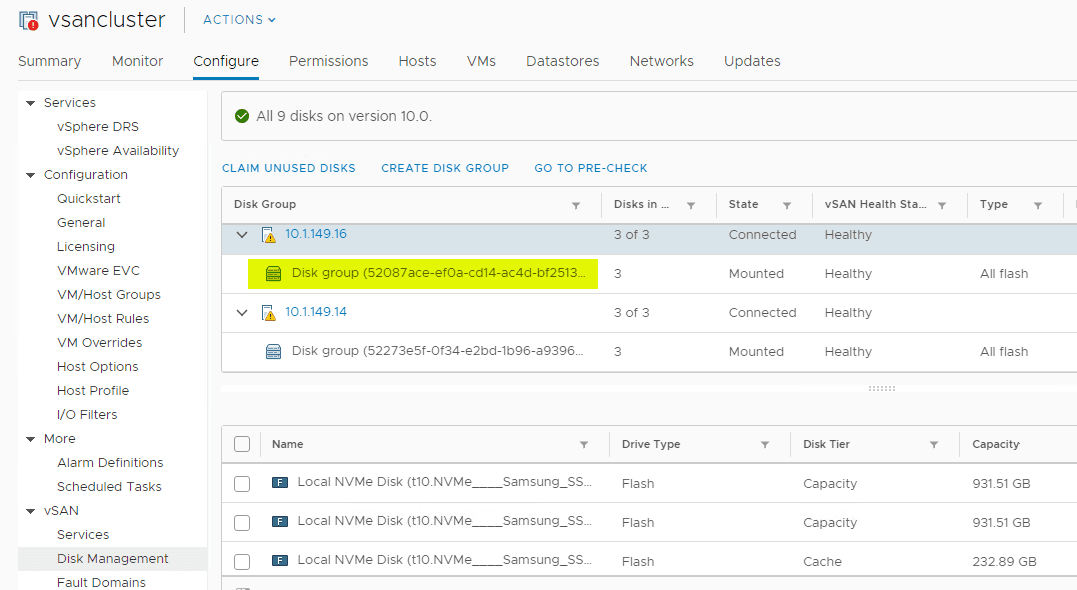Click the highlighted disk group icon
1077x590 pixels.
pos(274,274)
